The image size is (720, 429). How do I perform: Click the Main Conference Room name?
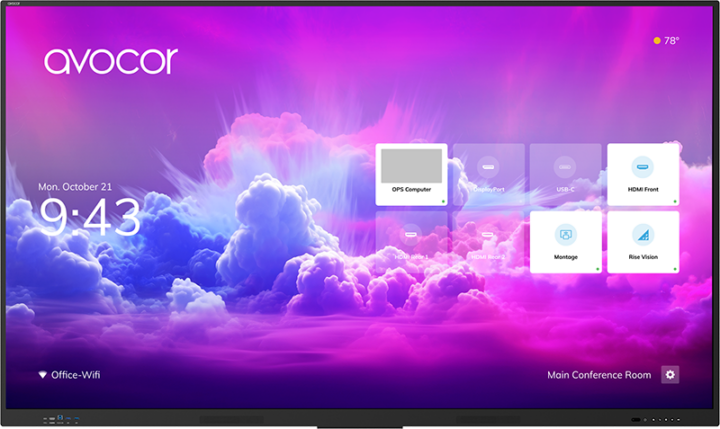coord(598,375)
